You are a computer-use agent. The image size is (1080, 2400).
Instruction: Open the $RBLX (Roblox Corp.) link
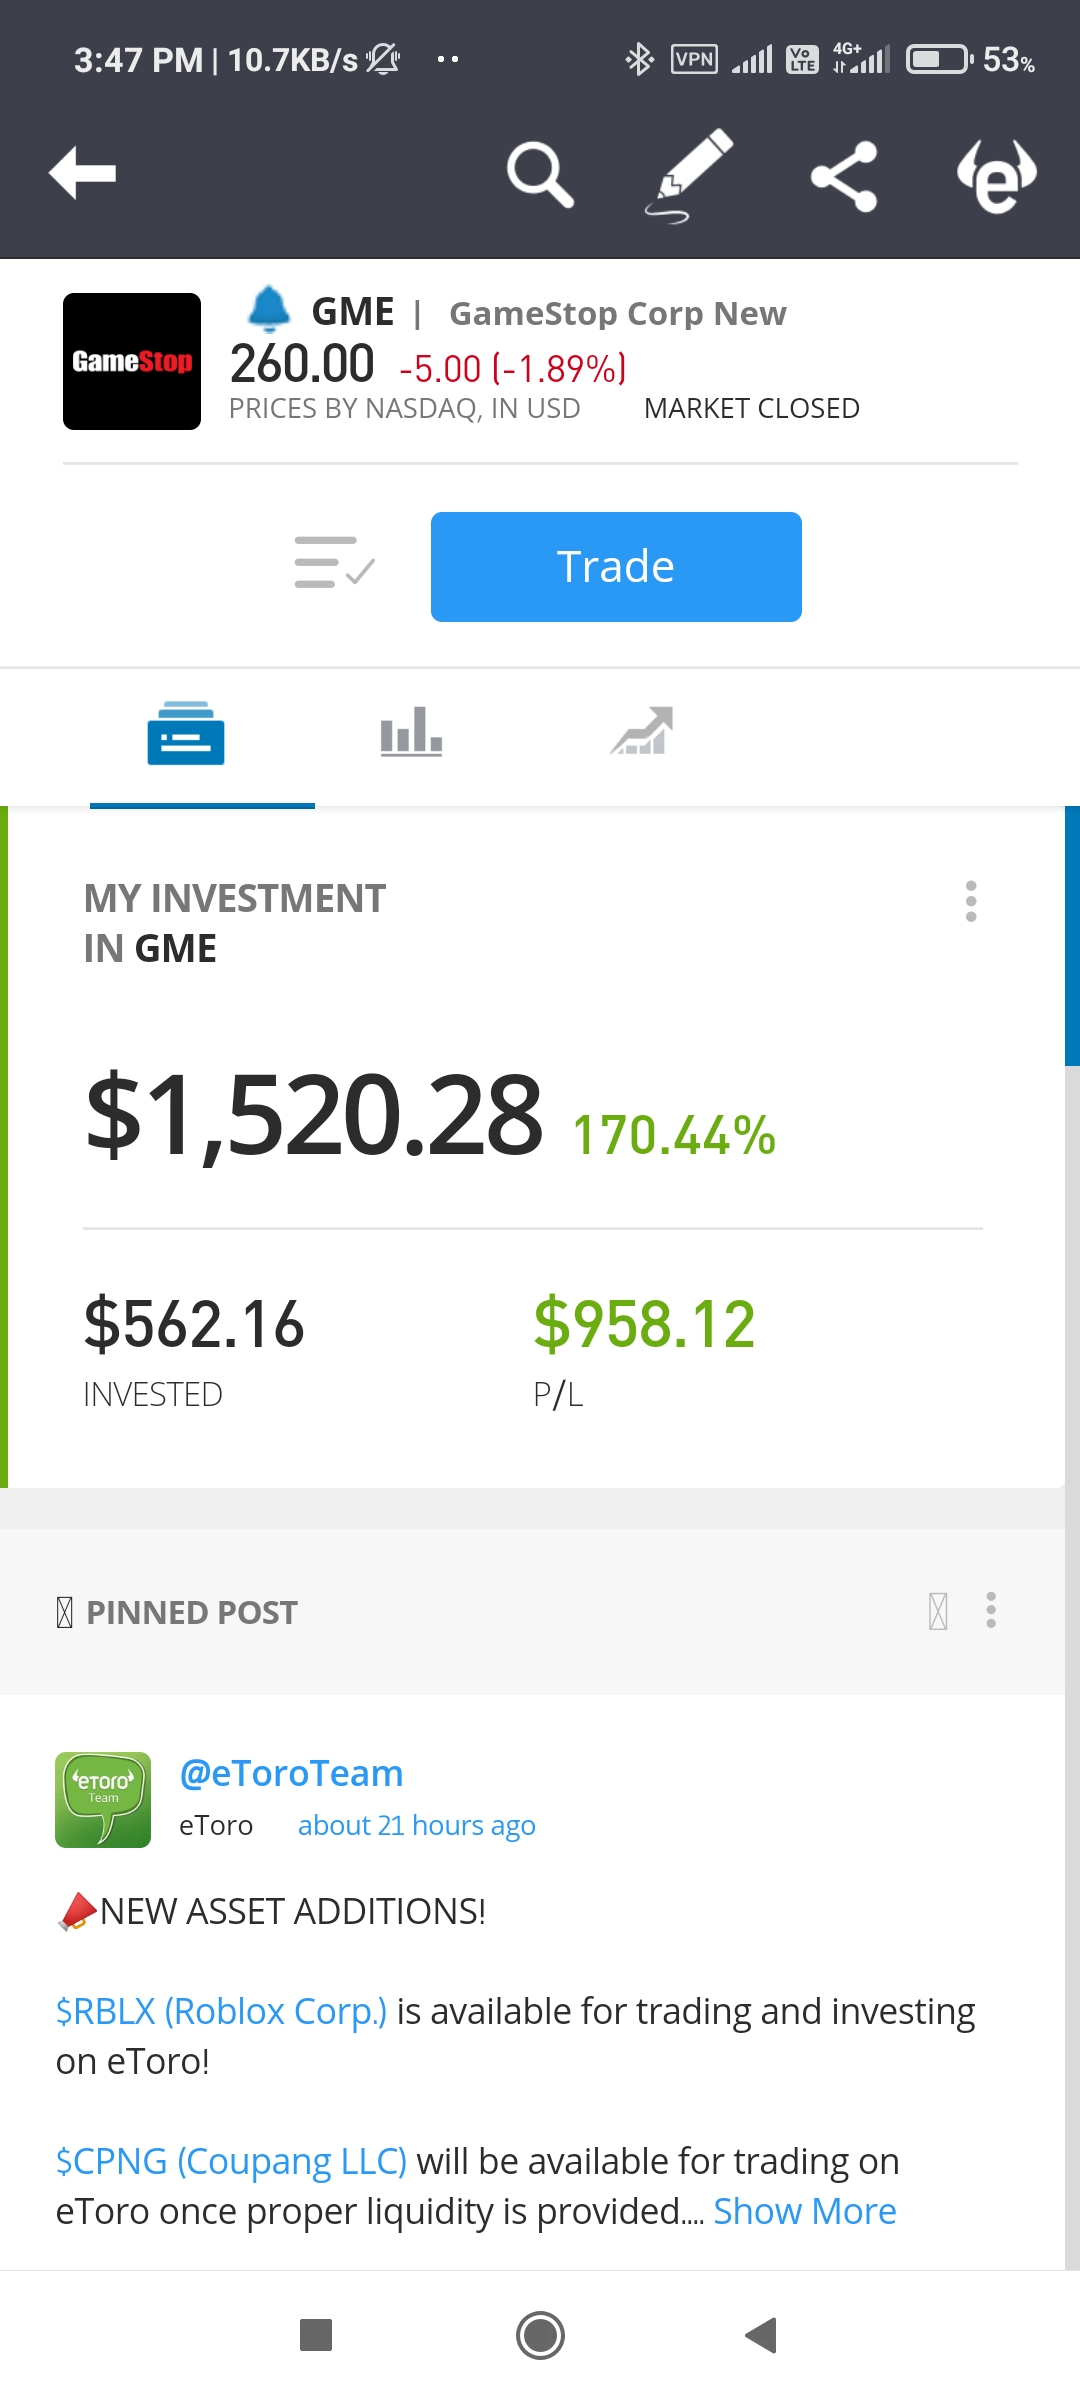point(221,2011)
